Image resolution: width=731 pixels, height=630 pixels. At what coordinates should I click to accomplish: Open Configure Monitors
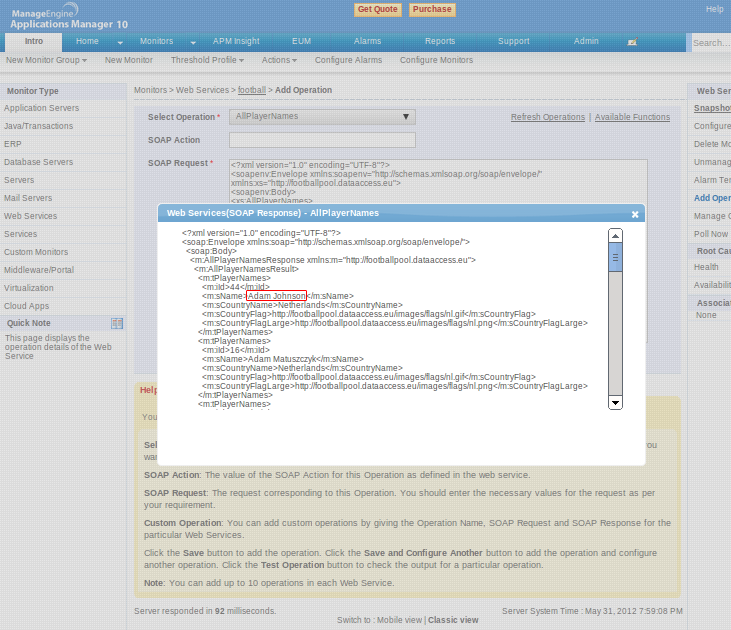tap(436, 60)
